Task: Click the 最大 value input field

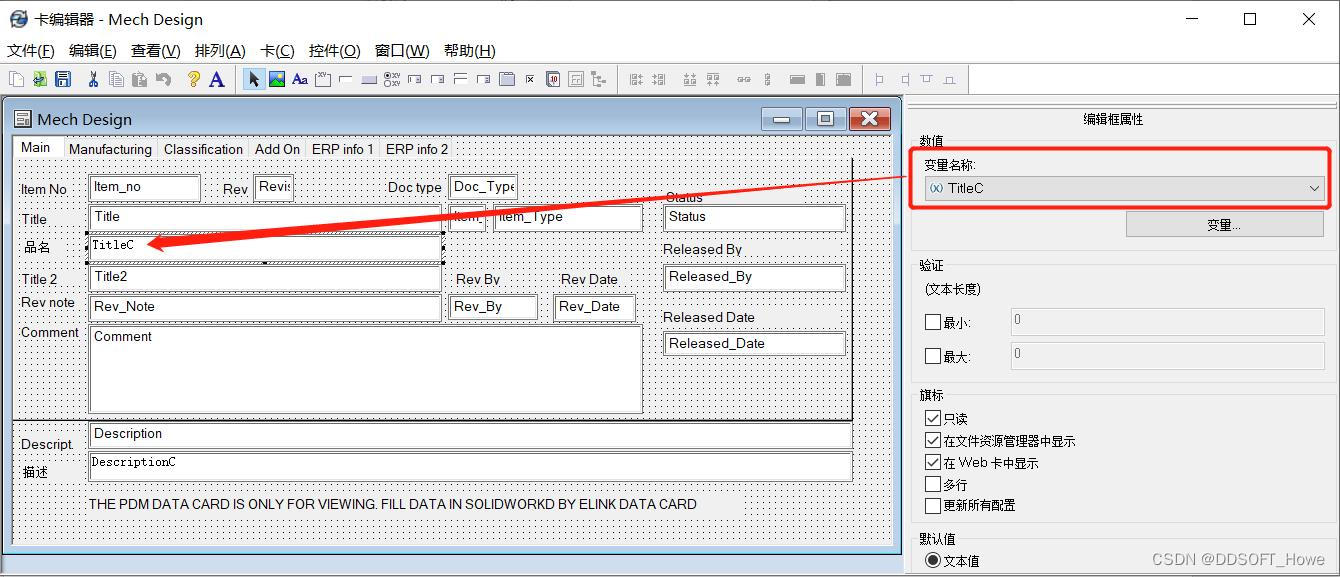Action: [1167, 355]
